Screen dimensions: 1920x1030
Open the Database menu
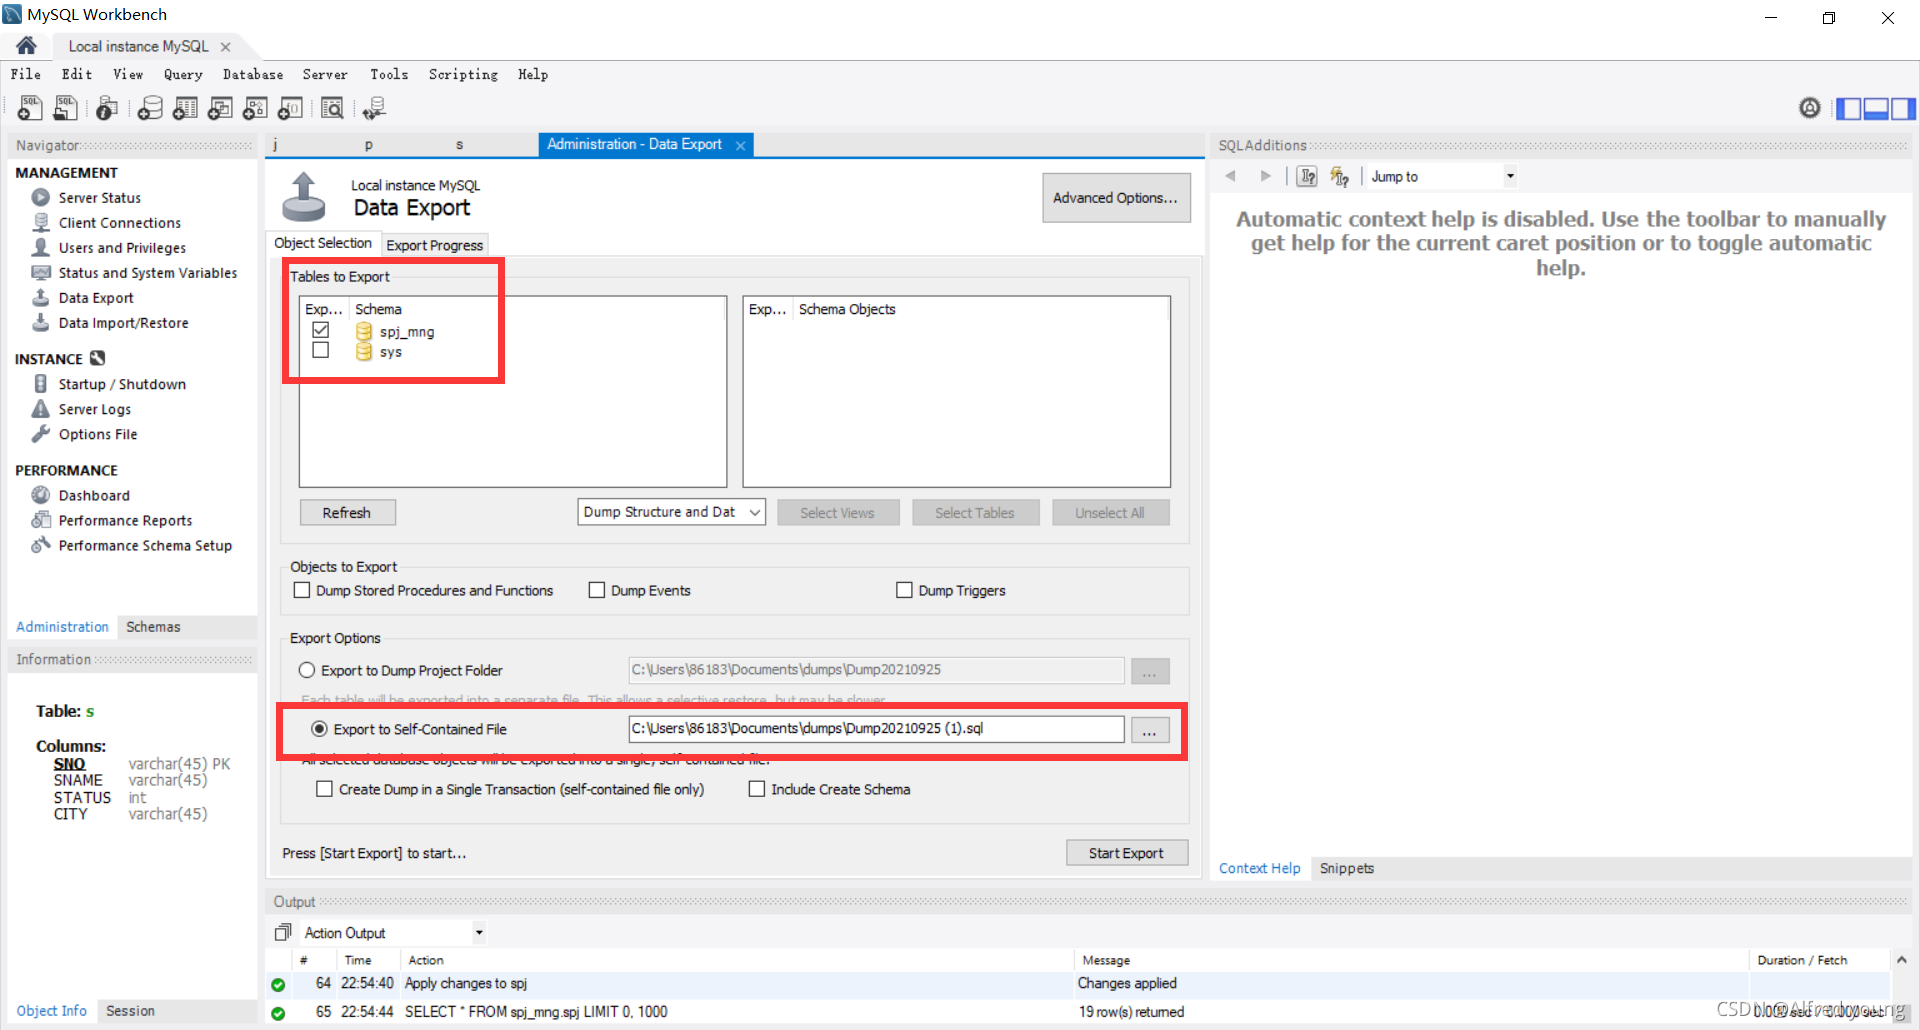click(x=253, y=74)
